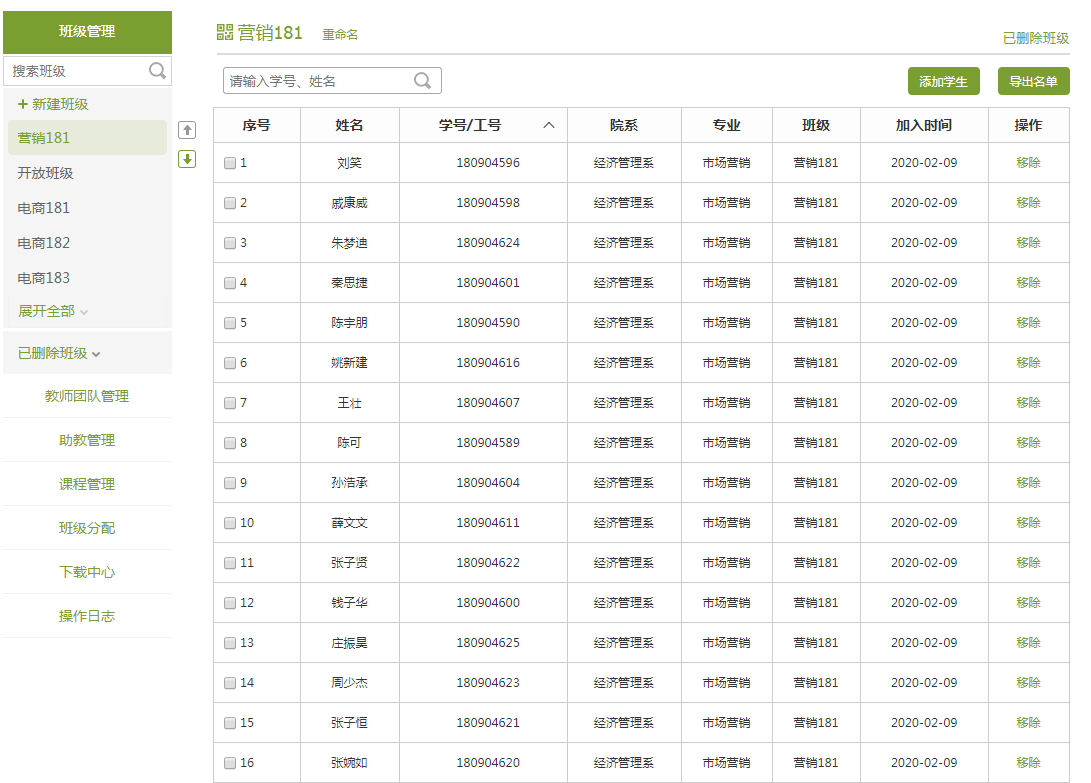Click the QR code icon beside 营销181 title
Image resolution: width=1091 pixels, height=783 pixels.
pyautogui.click(x=225, y=33)
